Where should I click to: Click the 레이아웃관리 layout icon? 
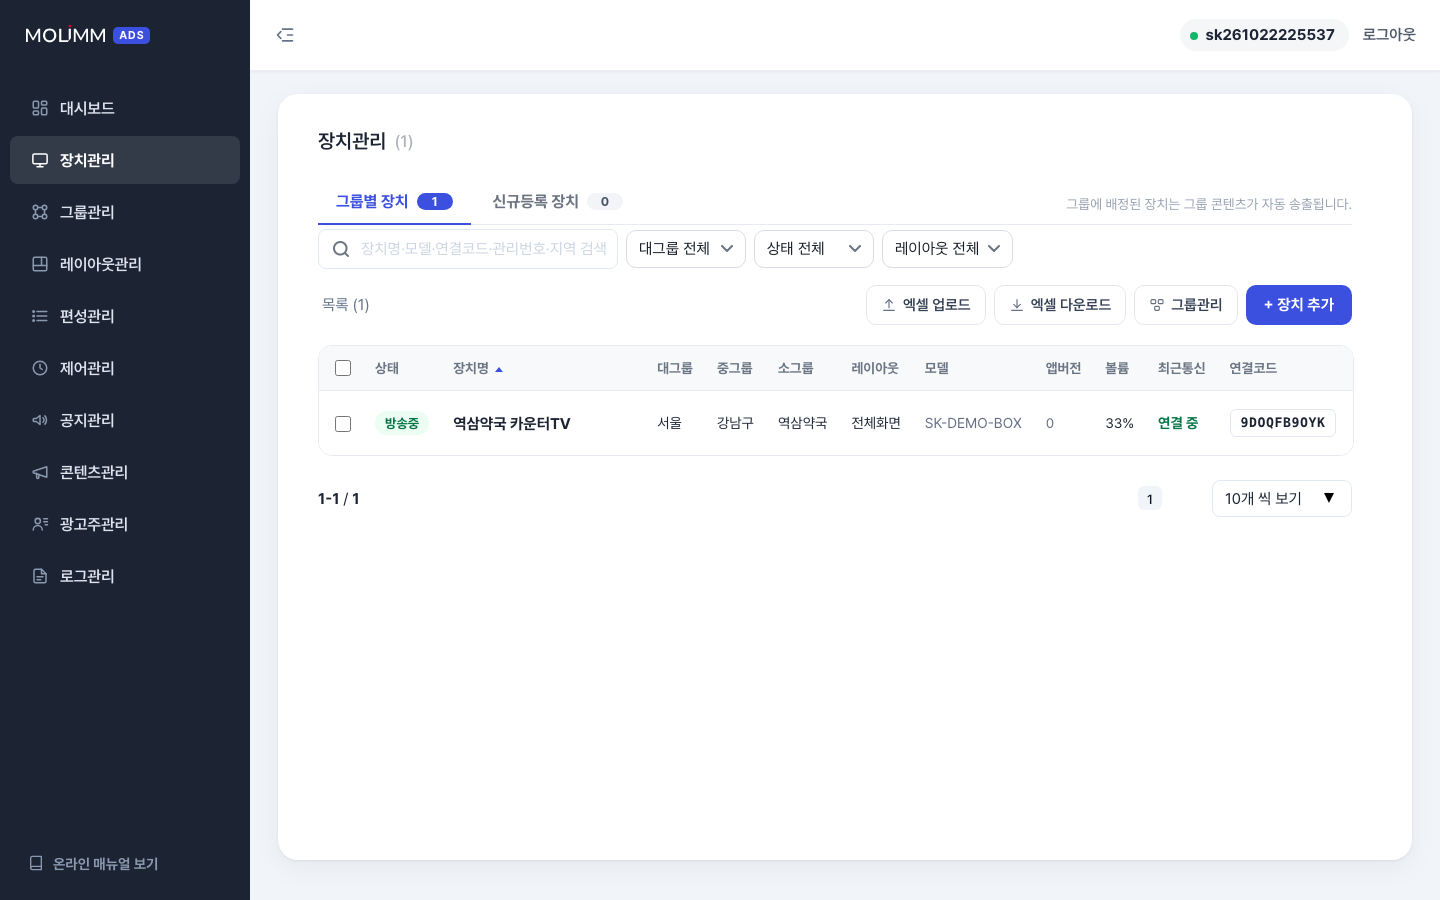40,264
